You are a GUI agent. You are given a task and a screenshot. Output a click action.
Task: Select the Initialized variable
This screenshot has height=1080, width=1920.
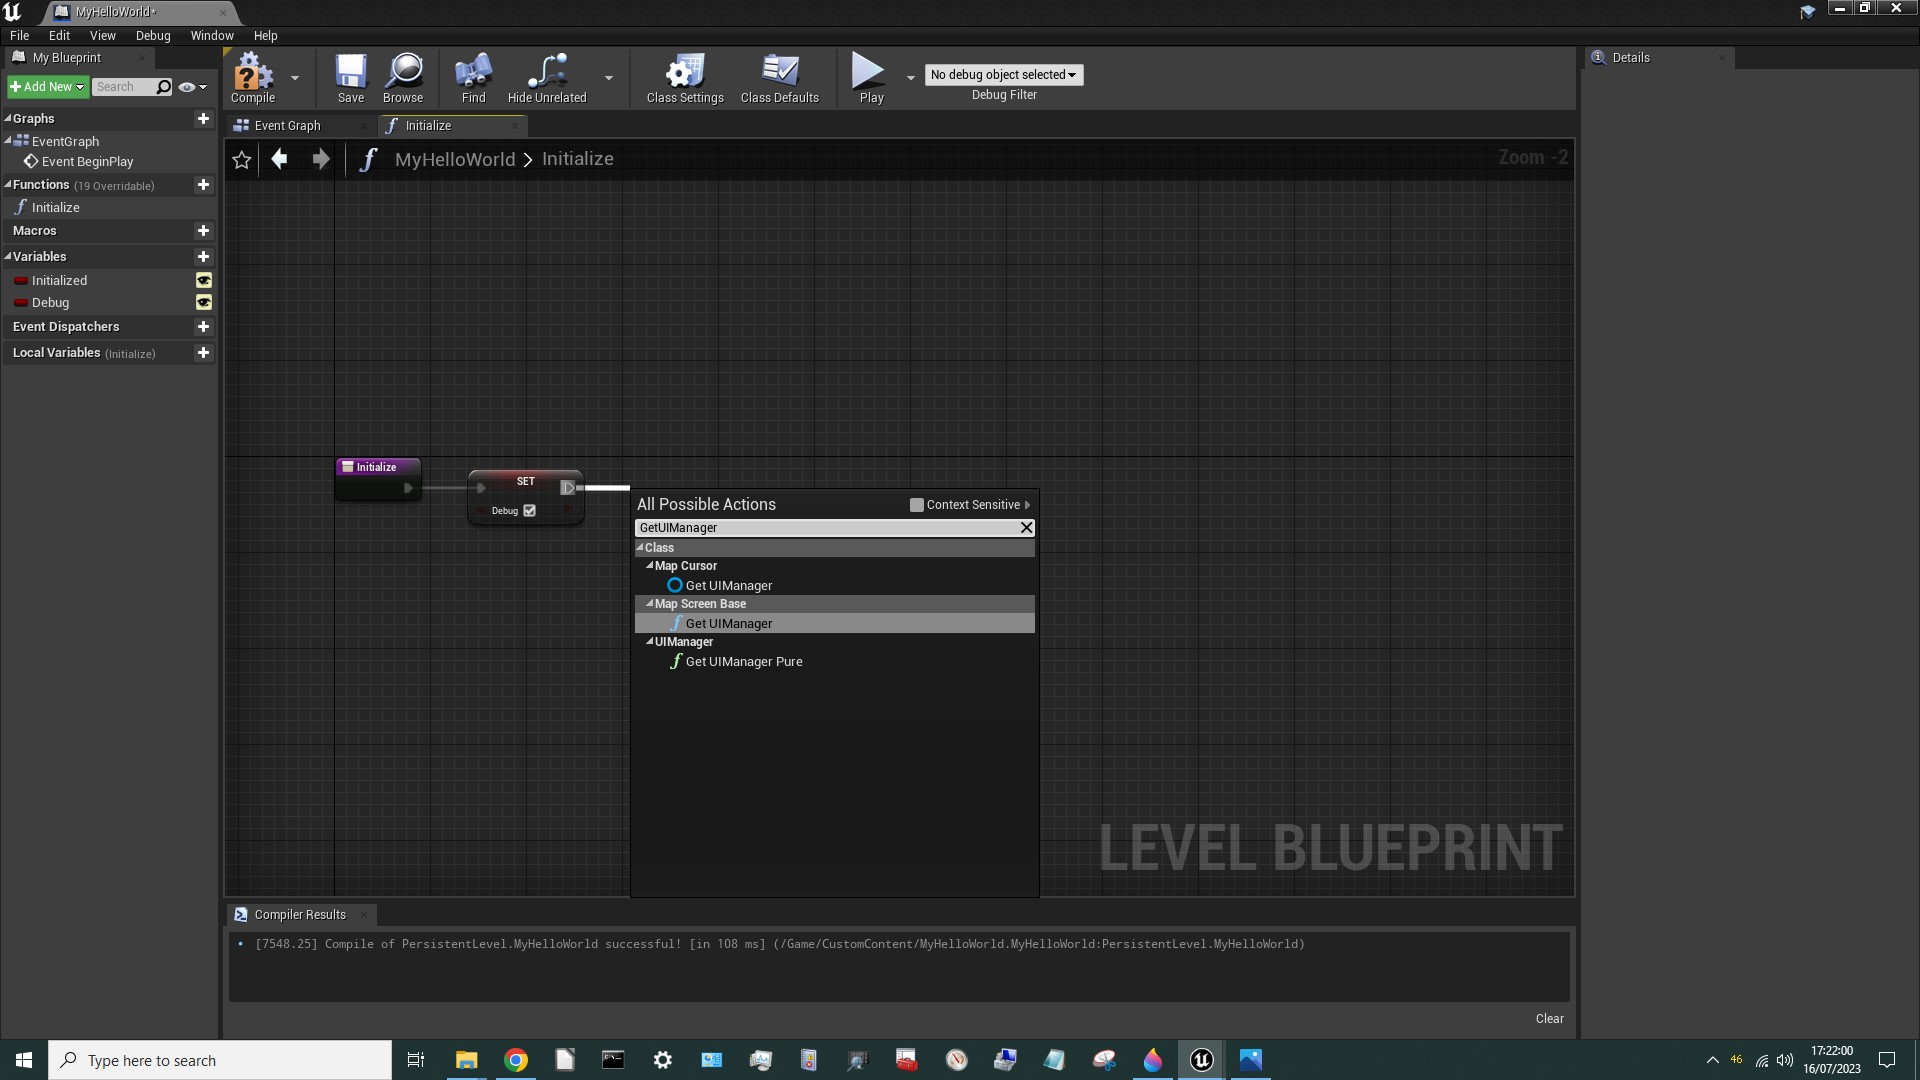[59, 281]
